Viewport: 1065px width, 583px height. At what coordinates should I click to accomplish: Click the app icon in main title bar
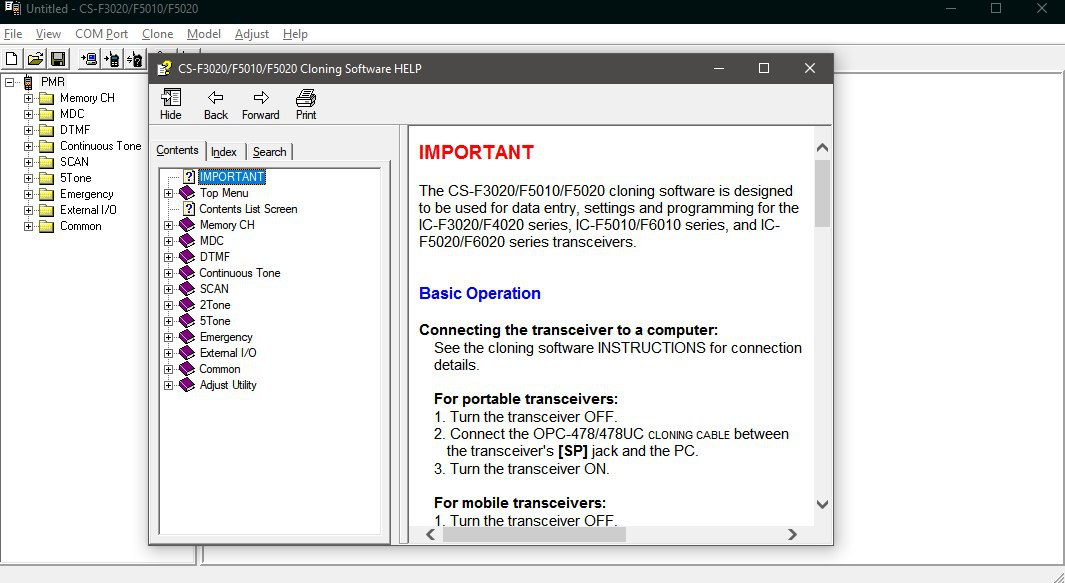(x=12, y=8)
